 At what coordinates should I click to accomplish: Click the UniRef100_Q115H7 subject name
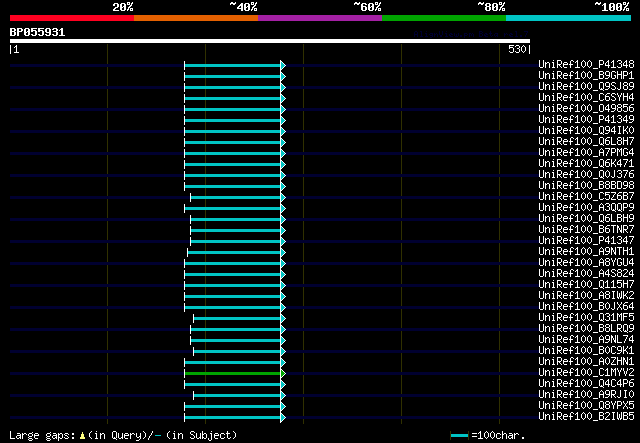(x=586, y=285)
